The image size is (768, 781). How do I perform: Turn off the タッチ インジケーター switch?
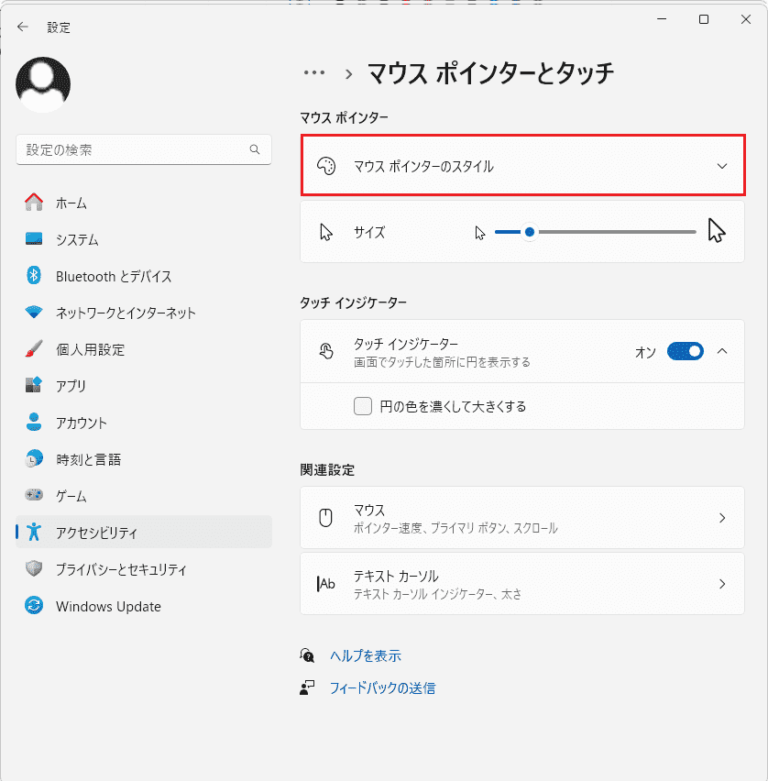pyautogui.click(x=685, y=351)
